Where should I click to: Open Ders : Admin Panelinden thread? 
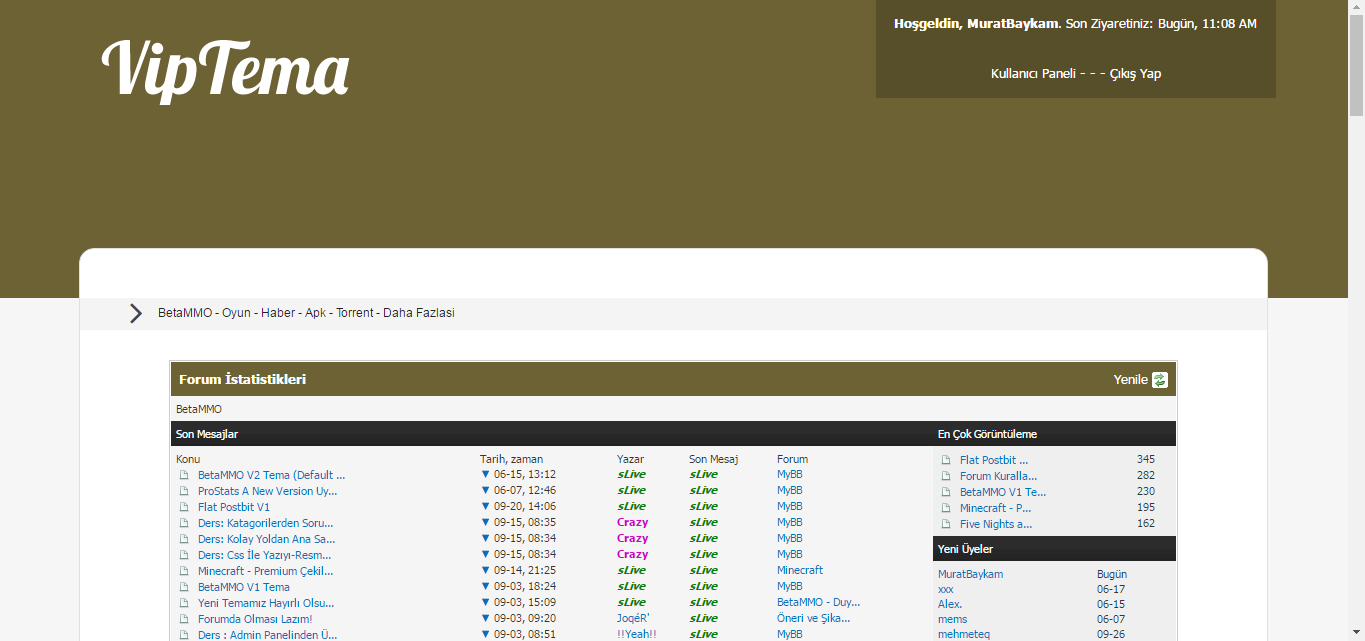tap(268, 635)
